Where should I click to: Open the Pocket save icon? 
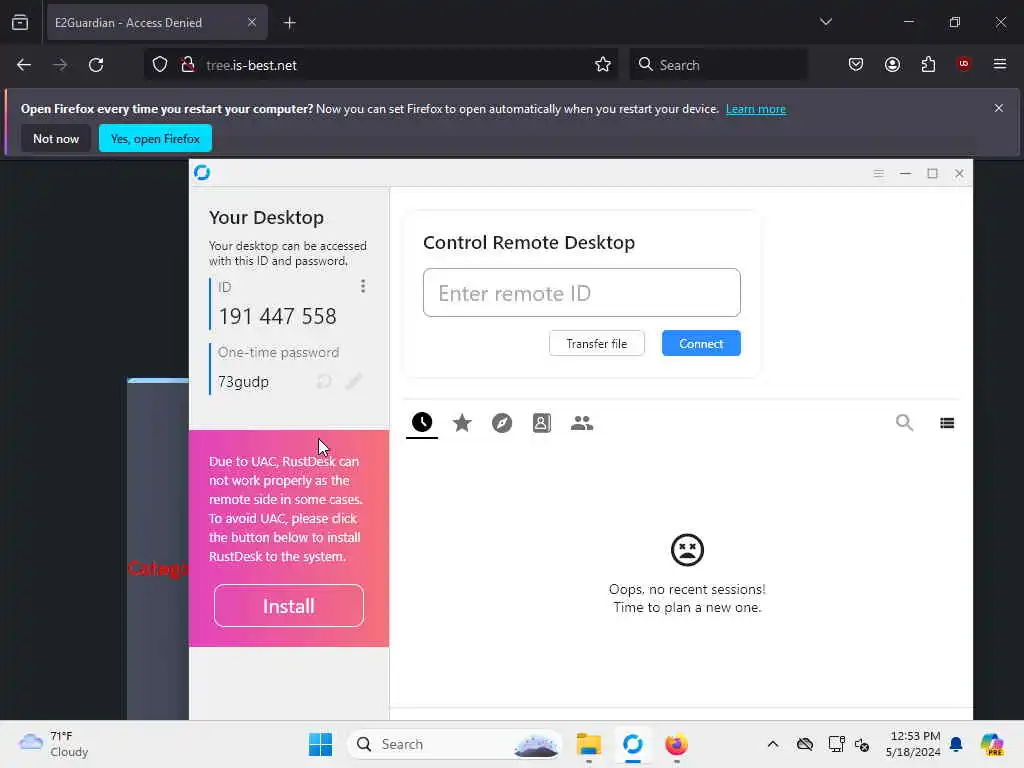pos(856,65)
